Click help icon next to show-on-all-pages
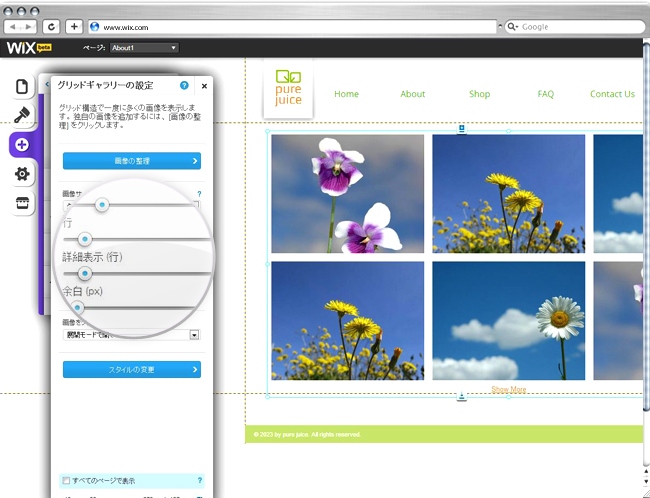 (200, 480)
